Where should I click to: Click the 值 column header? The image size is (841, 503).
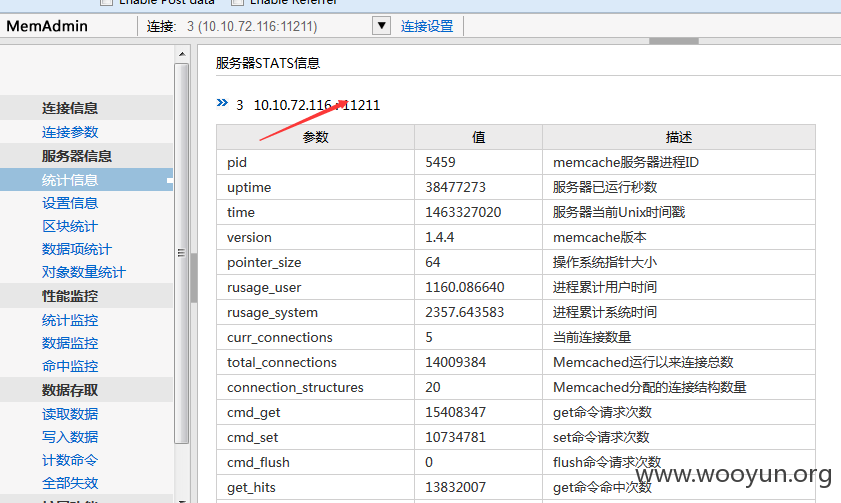[478, 137]
